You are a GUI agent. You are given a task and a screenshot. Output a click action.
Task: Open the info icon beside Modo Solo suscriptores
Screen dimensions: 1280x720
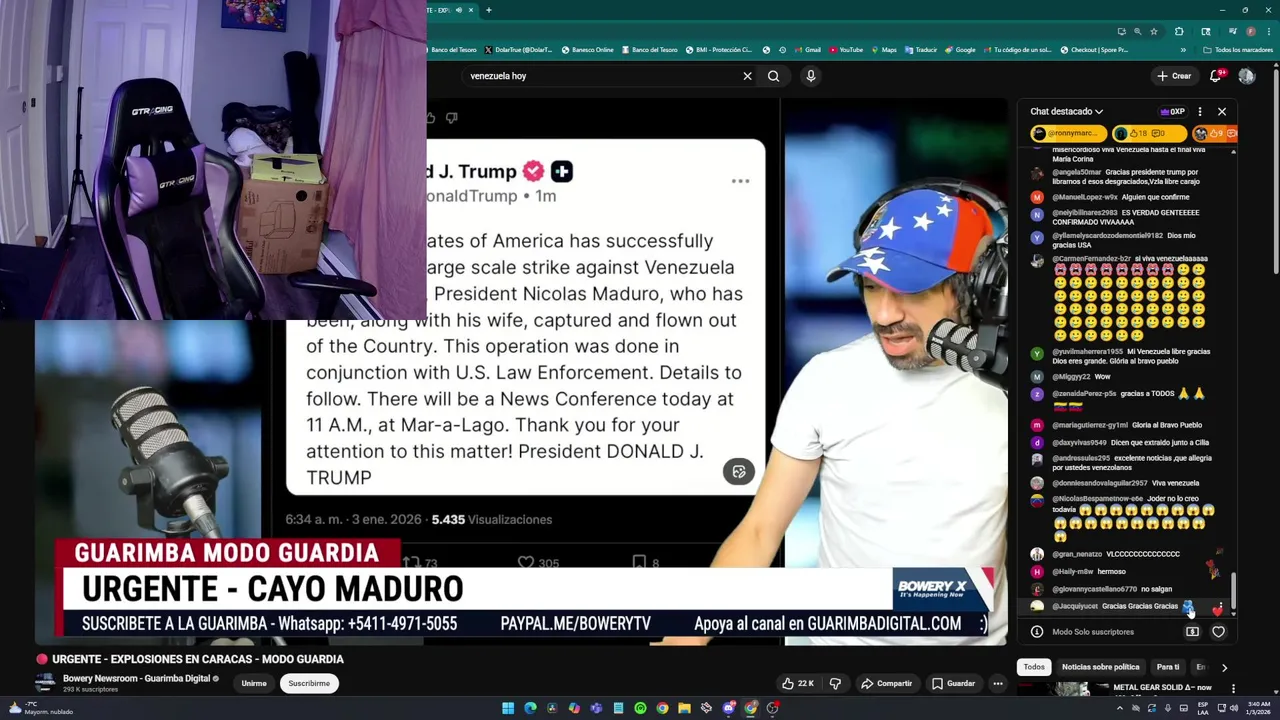1037,632
